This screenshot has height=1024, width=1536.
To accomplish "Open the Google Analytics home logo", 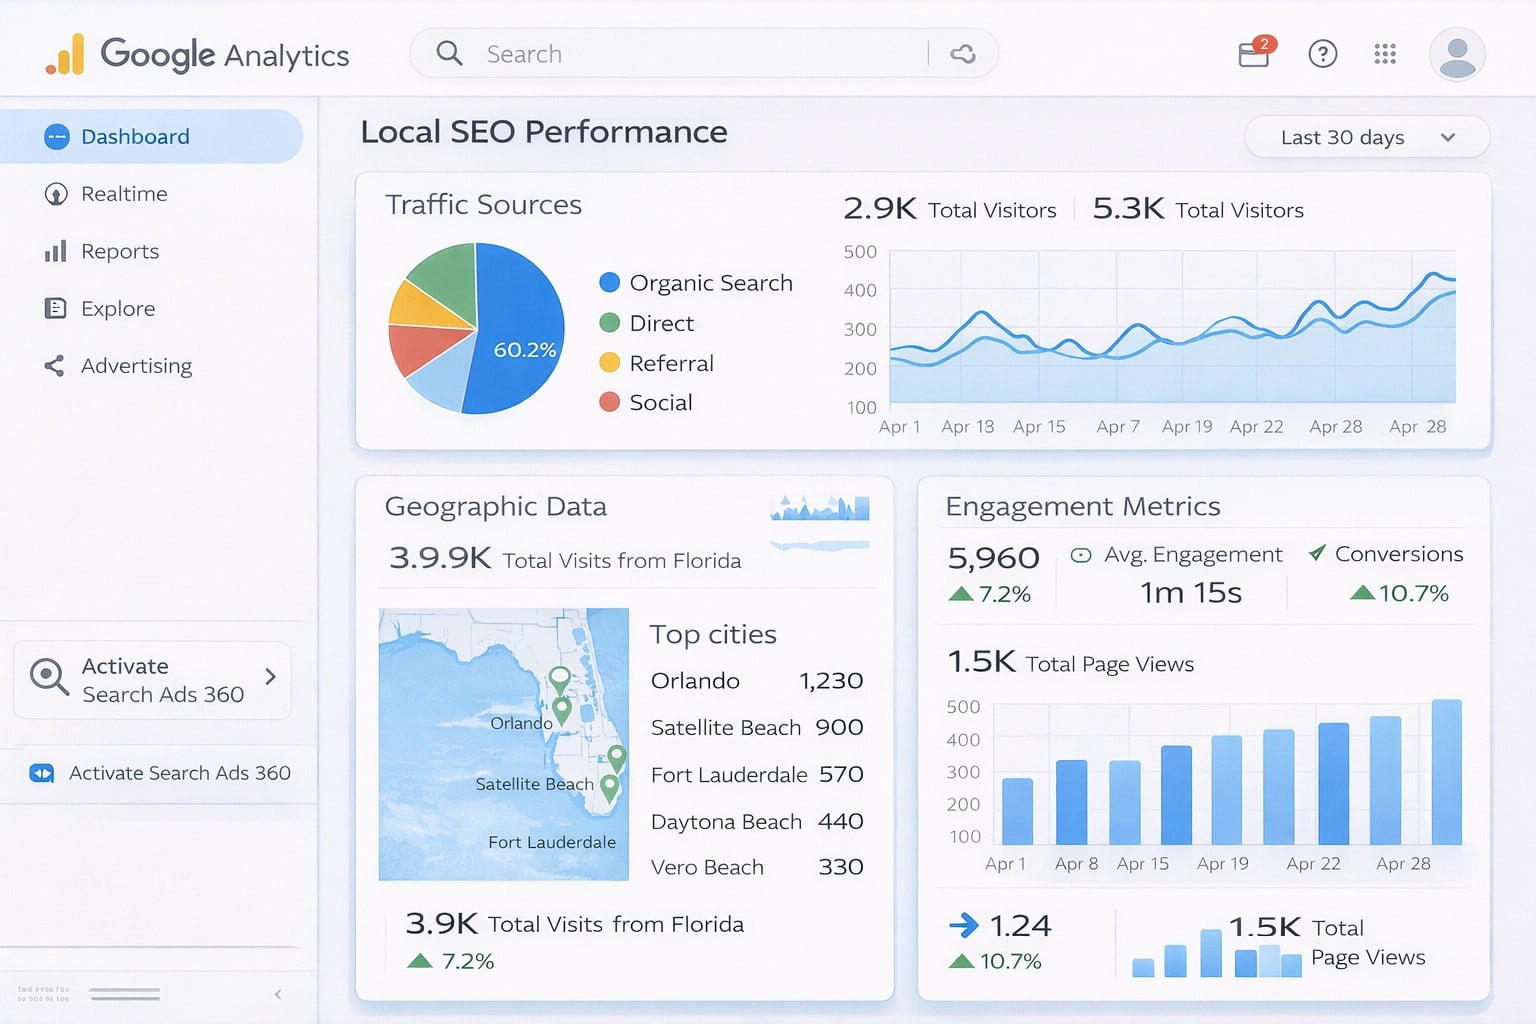I will (x=196, y=55).
